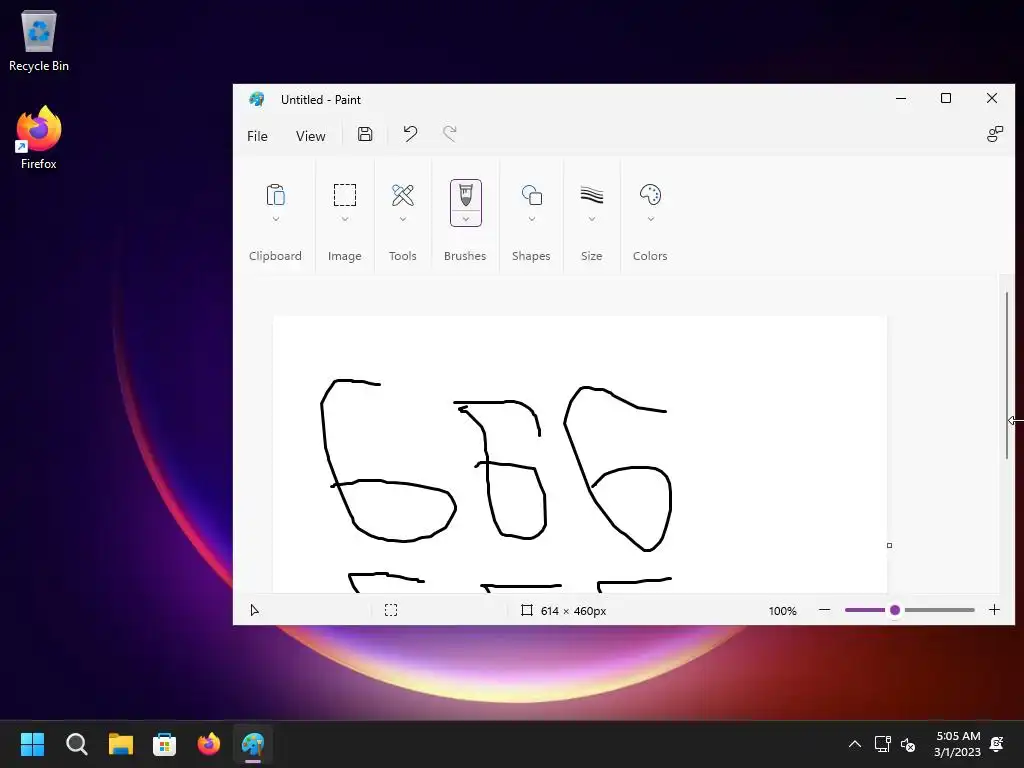Click the Size line thickness icon
The height and width of the screenshot is (768, 1024).
(x=592, y=195)
